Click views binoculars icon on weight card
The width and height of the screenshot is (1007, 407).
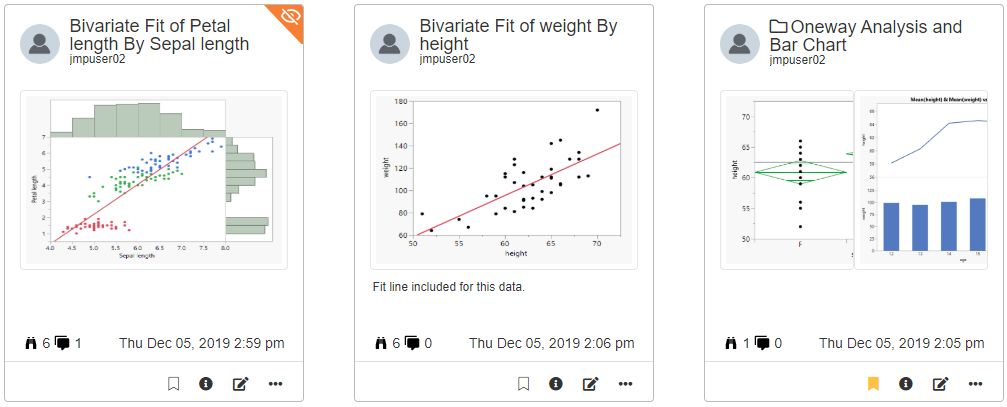click(381, 343)
